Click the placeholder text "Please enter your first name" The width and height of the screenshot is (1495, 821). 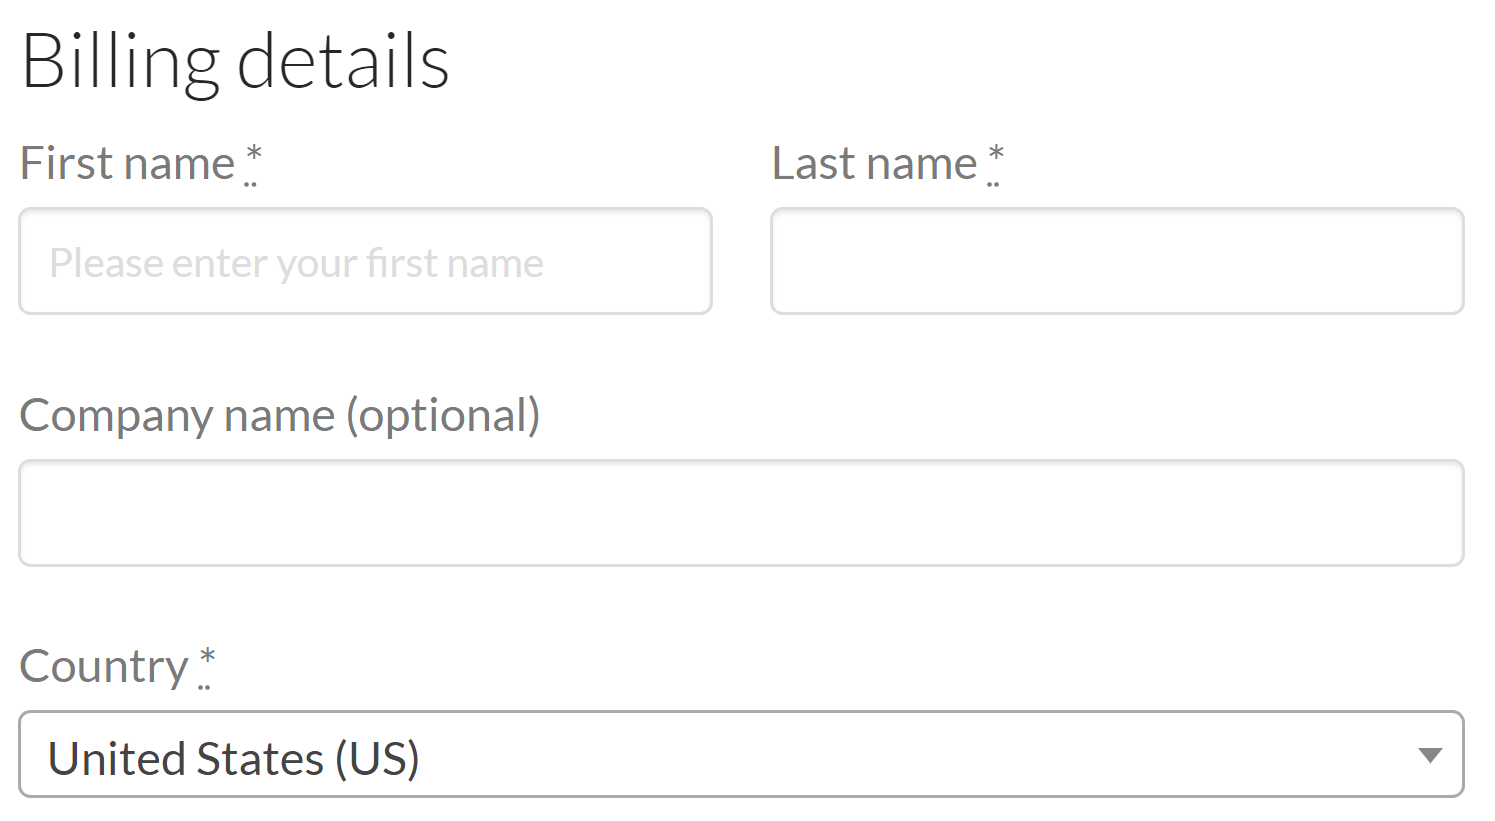(x=298, y=262)
